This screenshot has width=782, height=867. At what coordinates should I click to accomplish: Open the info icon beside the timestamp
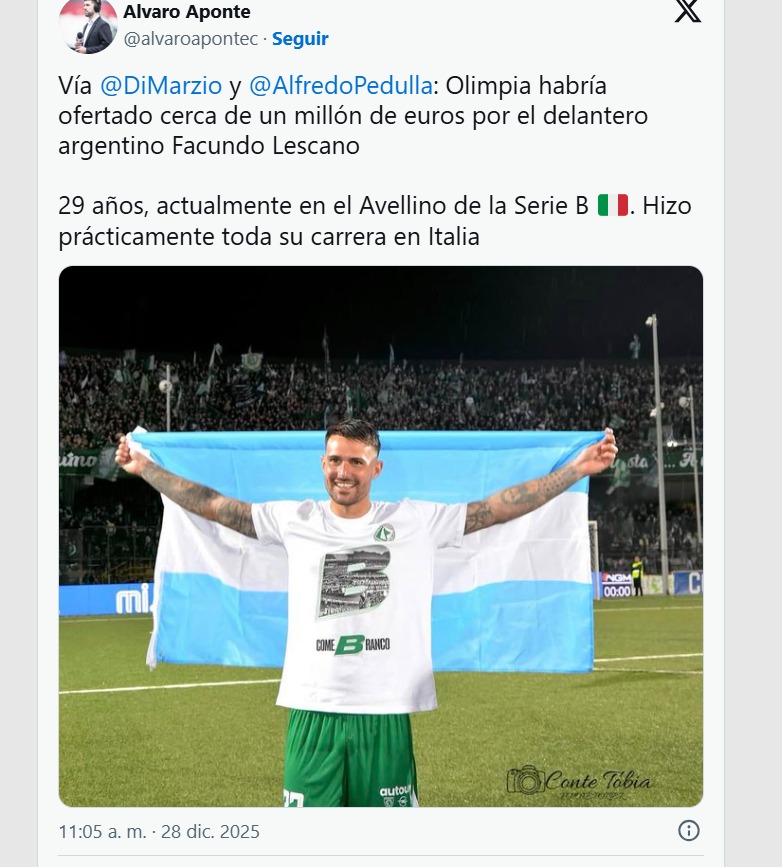[688, 831]
